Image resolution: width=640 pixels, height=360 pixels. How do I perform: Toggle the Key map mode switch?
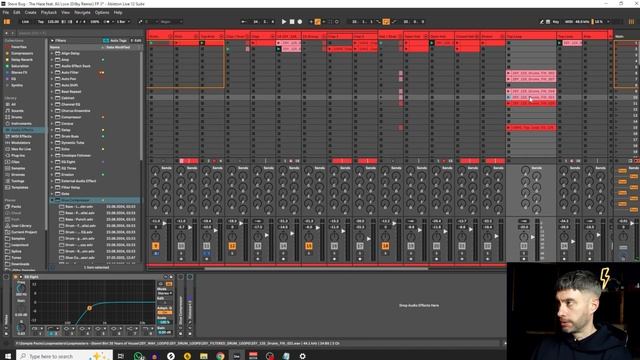pos(556,22)
